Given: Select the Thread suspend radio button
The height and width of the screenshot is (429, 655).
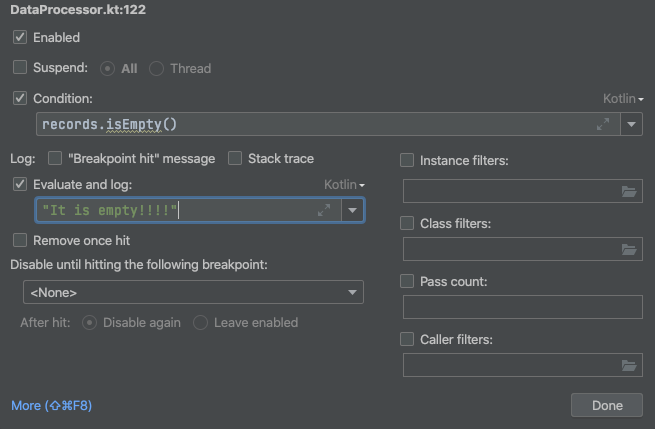Looking at the screenshot, I should (156, 69).
